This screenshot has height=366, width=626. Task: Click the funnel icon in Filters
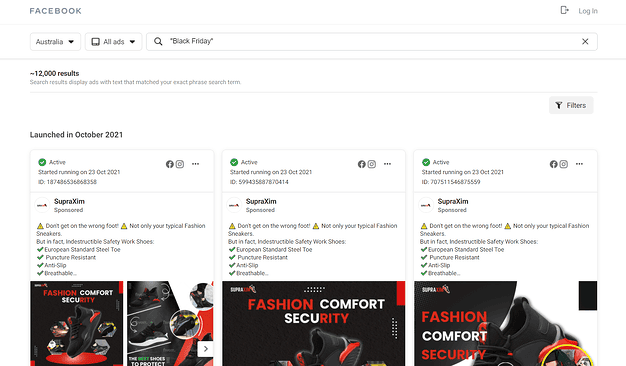pos(559,105)
